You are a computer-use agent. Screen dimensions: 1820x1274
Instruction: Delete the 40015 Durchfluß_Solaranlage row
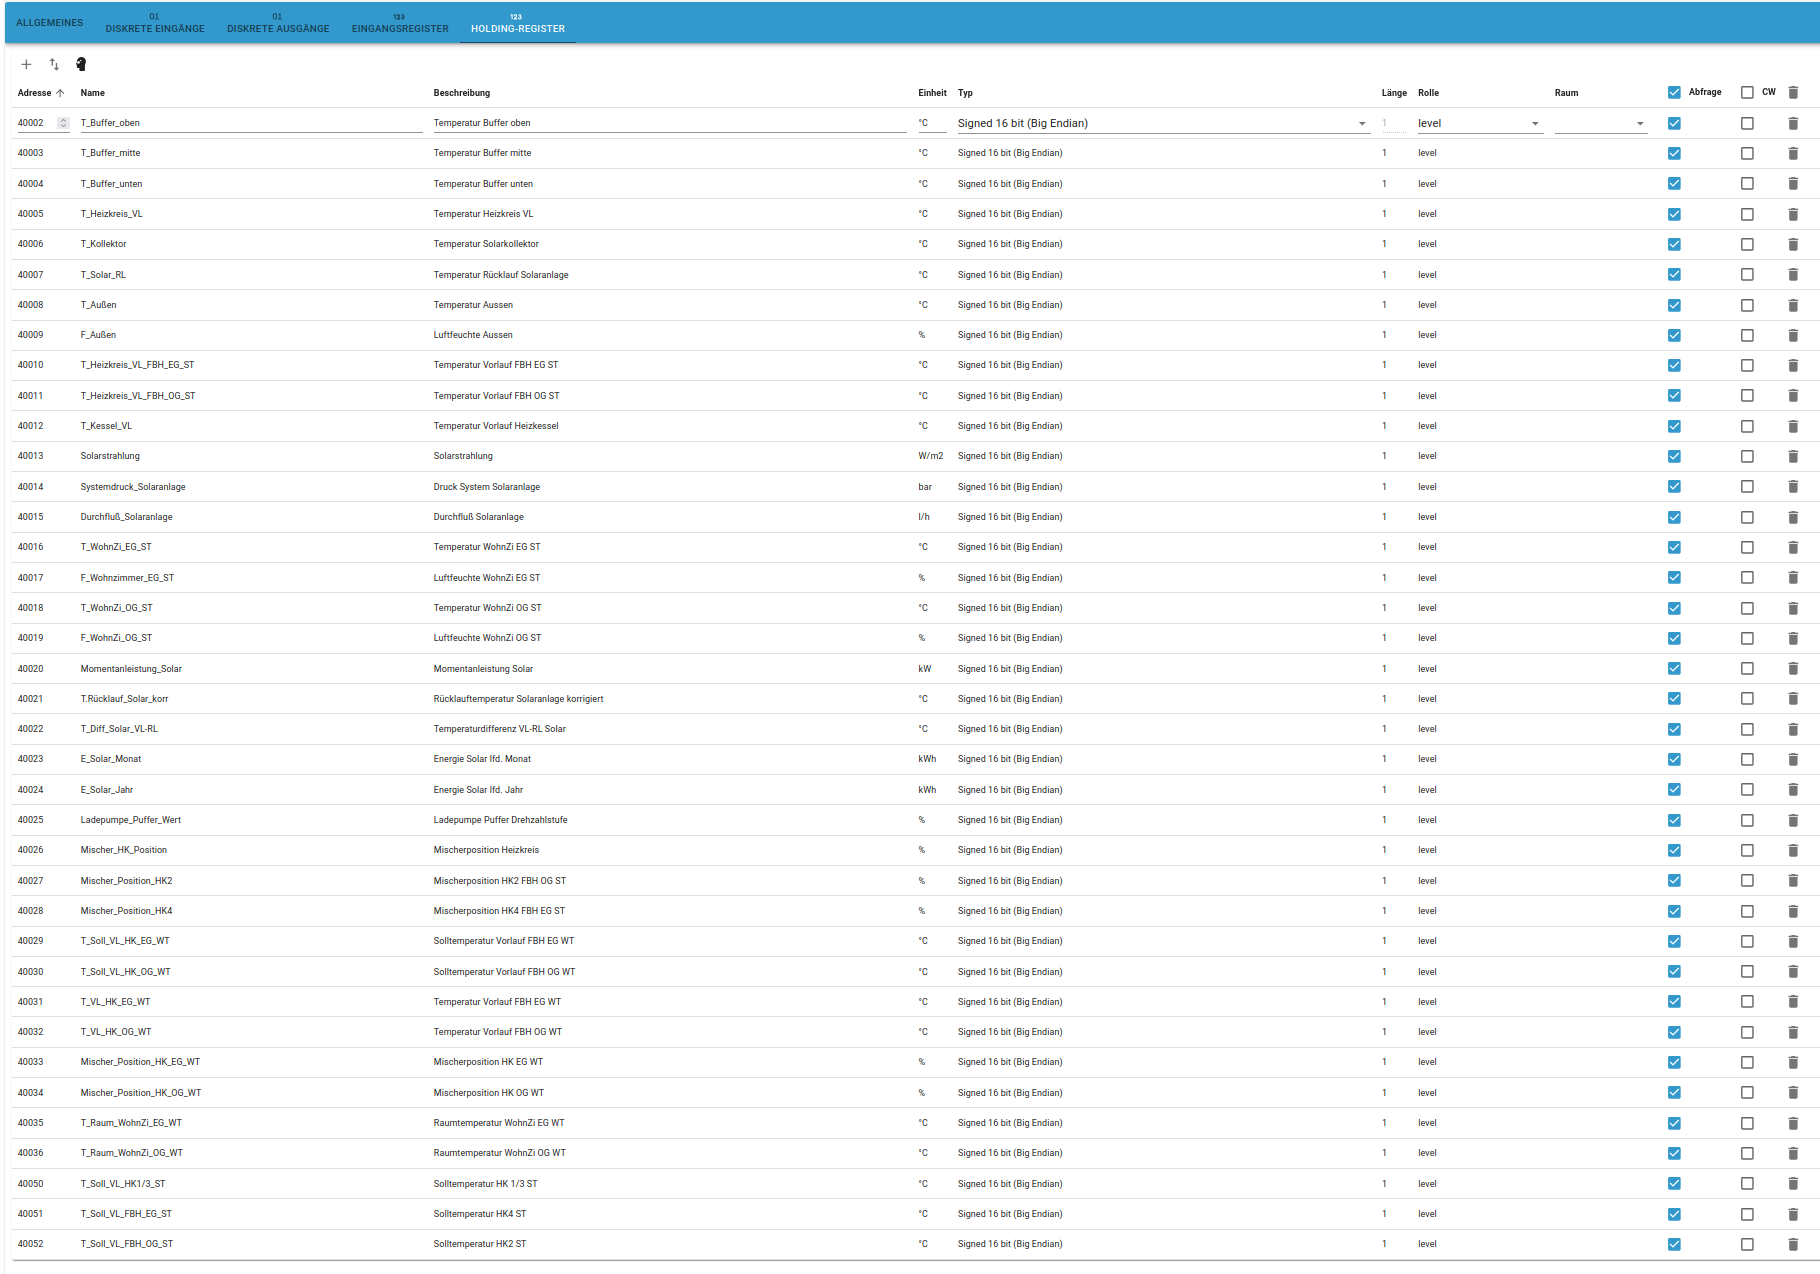[x=1793, y=517]
